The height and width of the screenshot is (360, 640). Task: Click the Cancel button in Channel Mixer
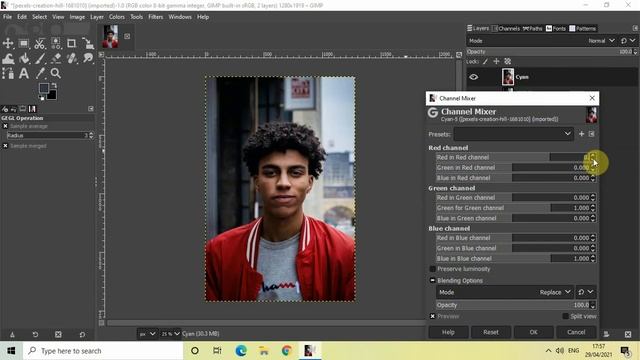[576, 332]
